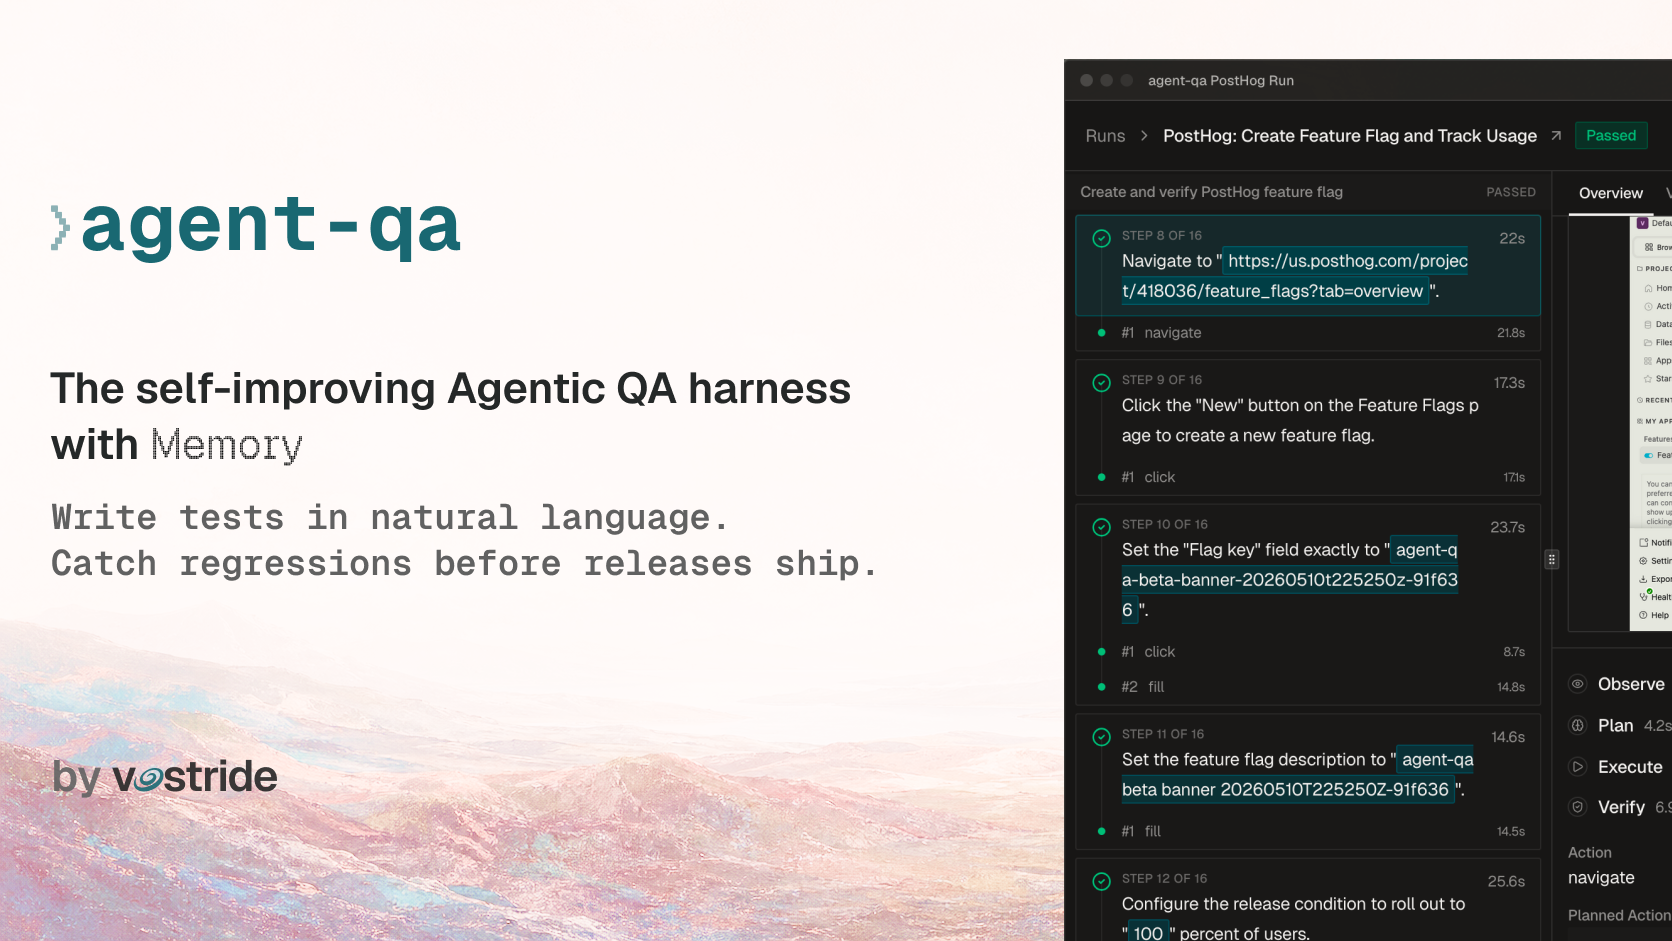1672x941 pixels.
Task: Click the check icon on Step 10 of 16
Action: [x=1101, y=527]
